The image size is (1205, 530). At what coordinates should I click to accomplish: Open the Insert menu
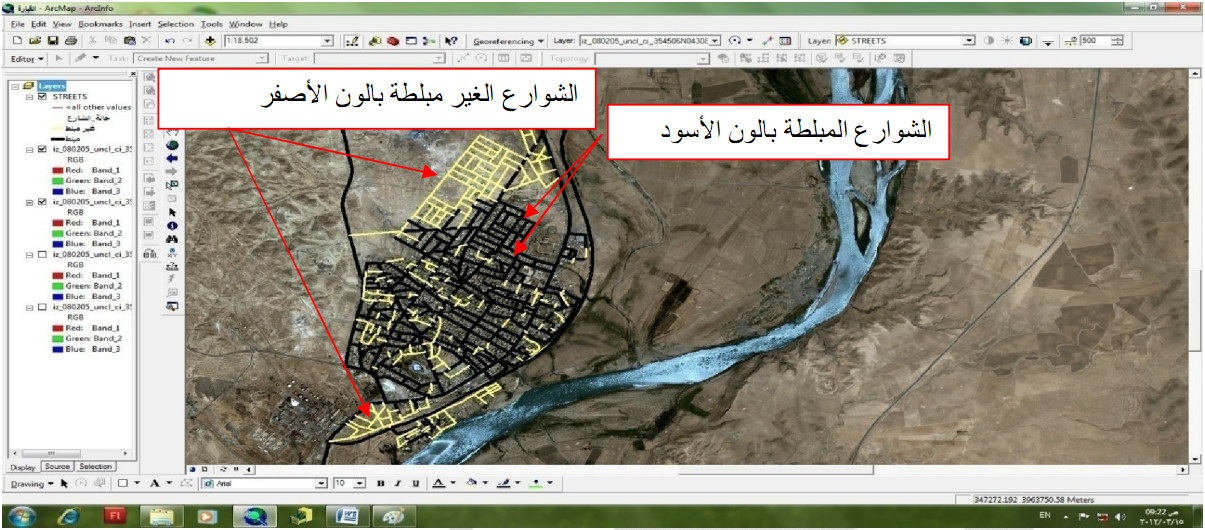click(140, 23)
